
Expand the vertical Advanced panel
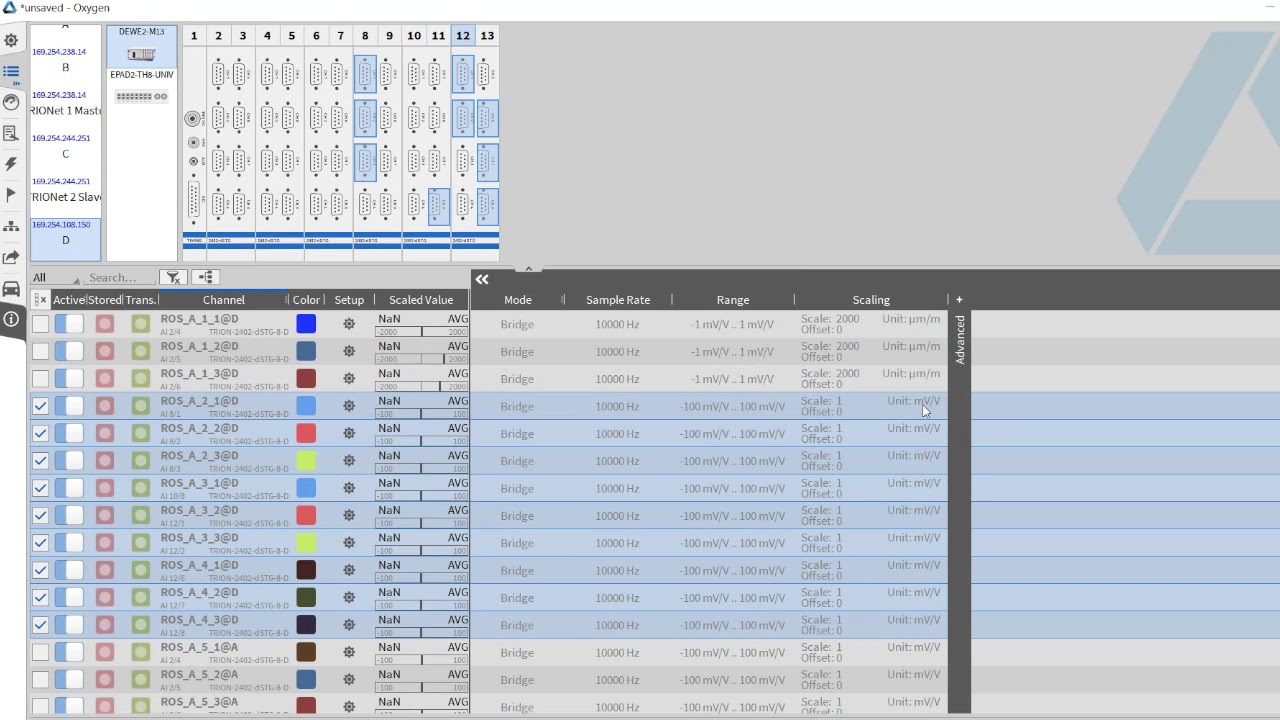(x=960, y=339)
